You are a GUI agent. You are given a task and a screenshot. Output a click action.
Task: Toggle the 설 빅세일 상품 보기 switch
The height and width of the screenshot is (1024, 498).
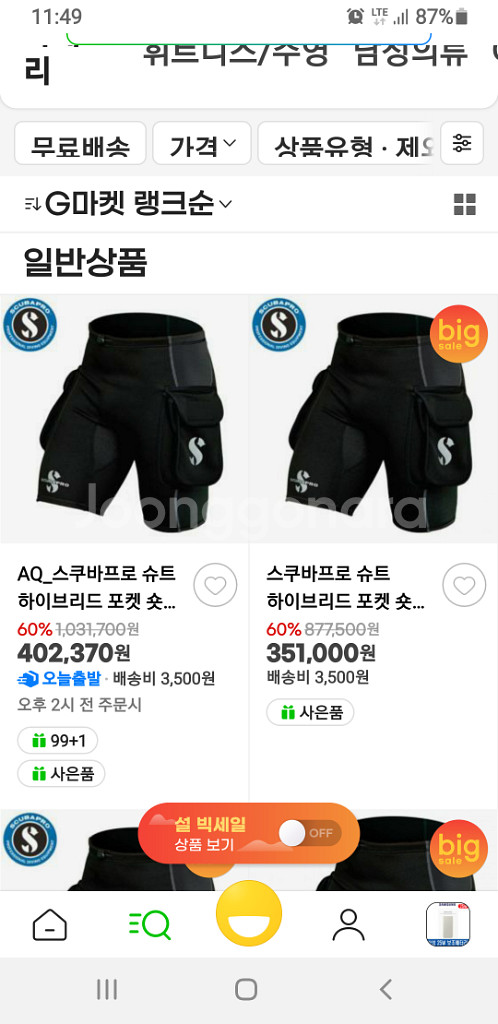pyautogui.click(x=309, y=833)
